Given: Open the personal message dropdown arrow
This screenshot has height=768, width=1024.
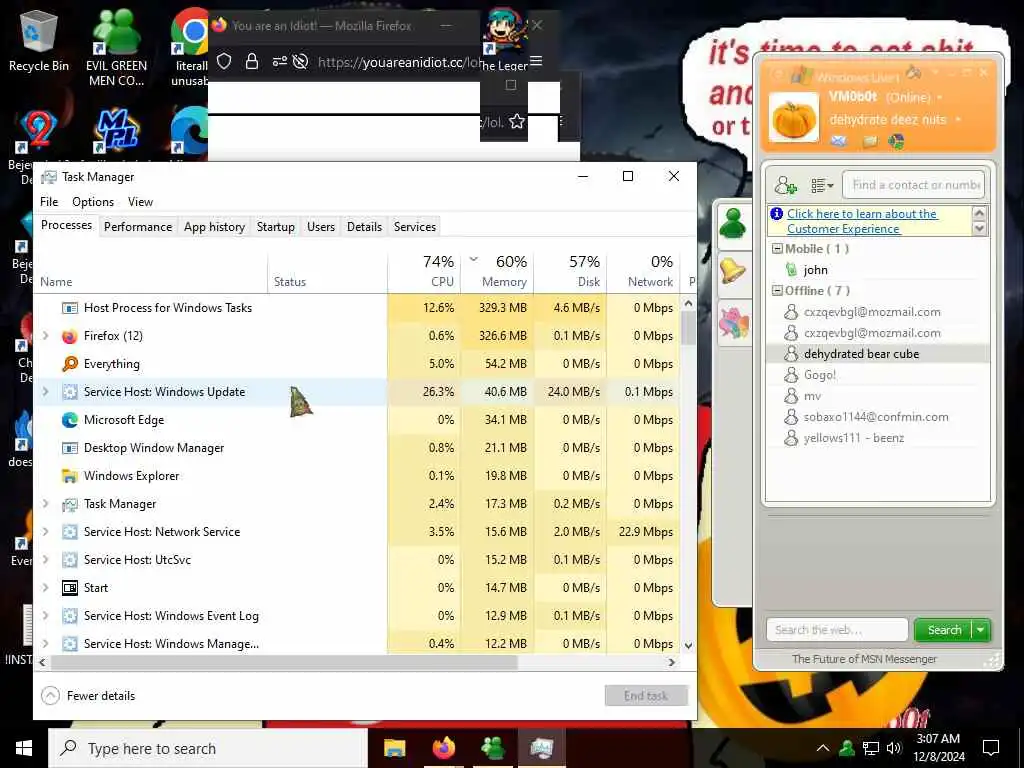Looking at the screenshot, I should click(x=958, y=120).
